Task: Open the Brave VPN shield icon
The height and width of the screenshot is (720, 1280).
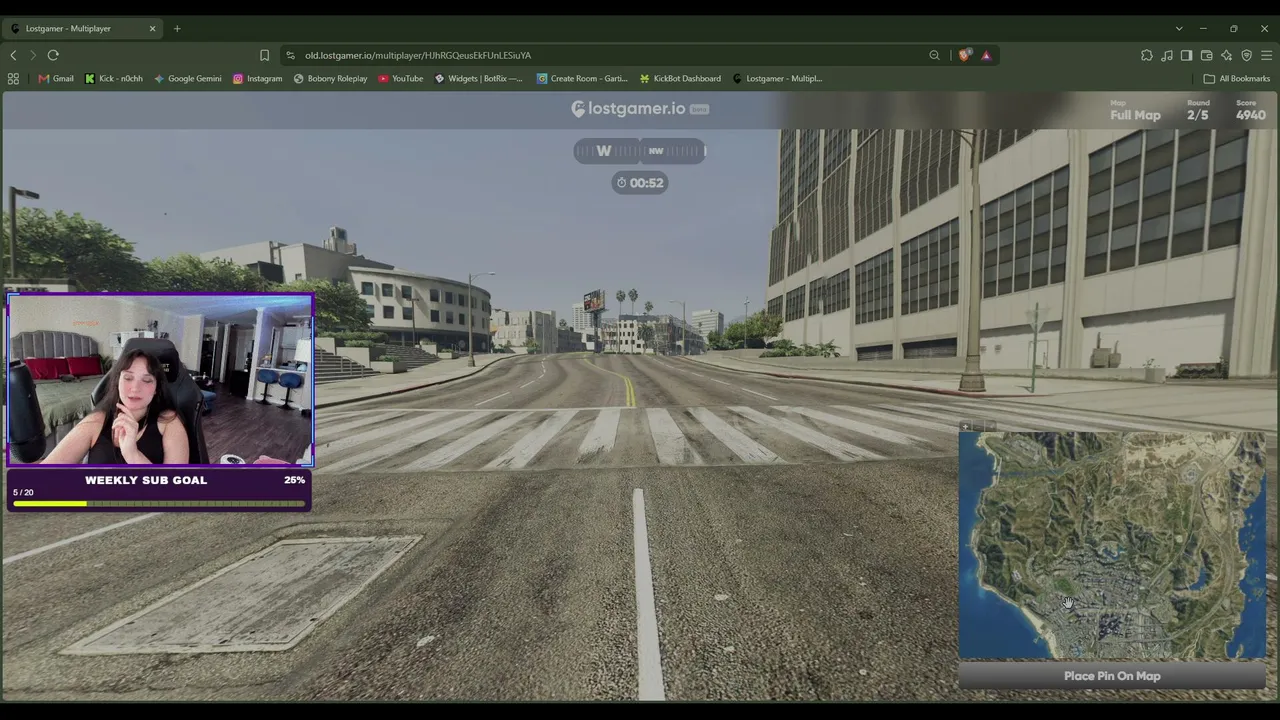Action: [1246, 55]
